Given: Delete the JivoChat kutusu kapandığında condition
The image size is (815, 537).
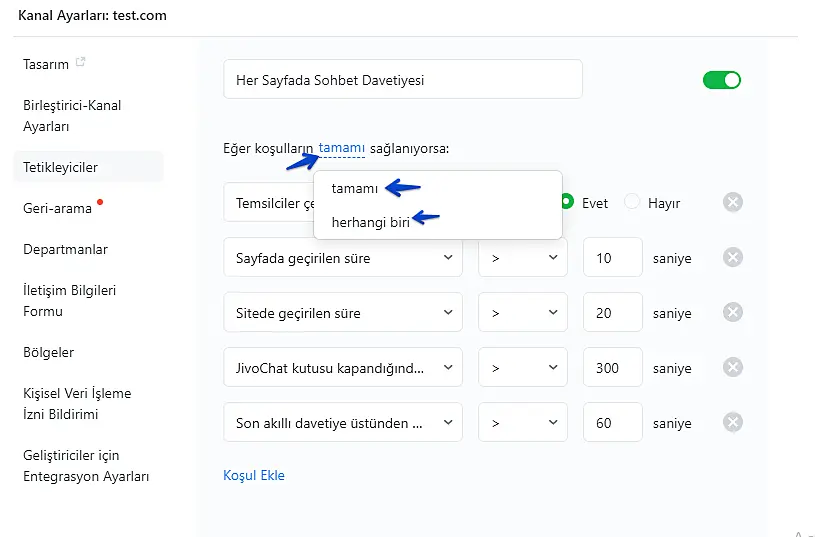Looking at the screenshot, I should tap(733, 368).
